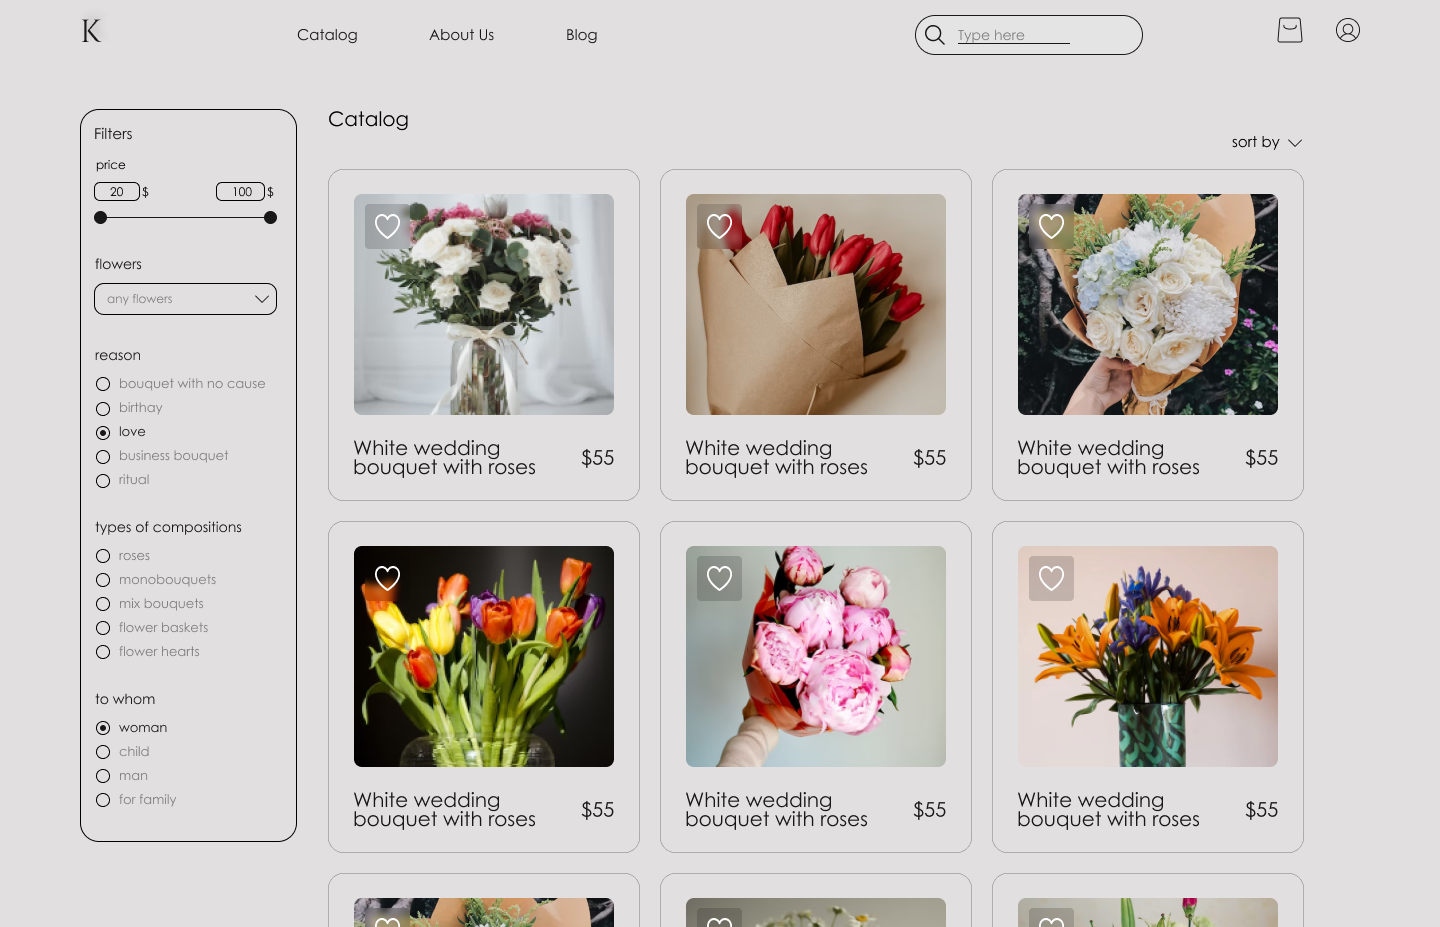Select the 'love' reason radio

point(103,432)
